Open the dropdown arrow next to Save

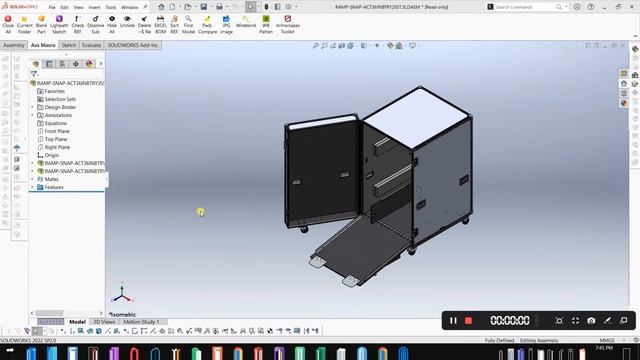tap(211, 7)
